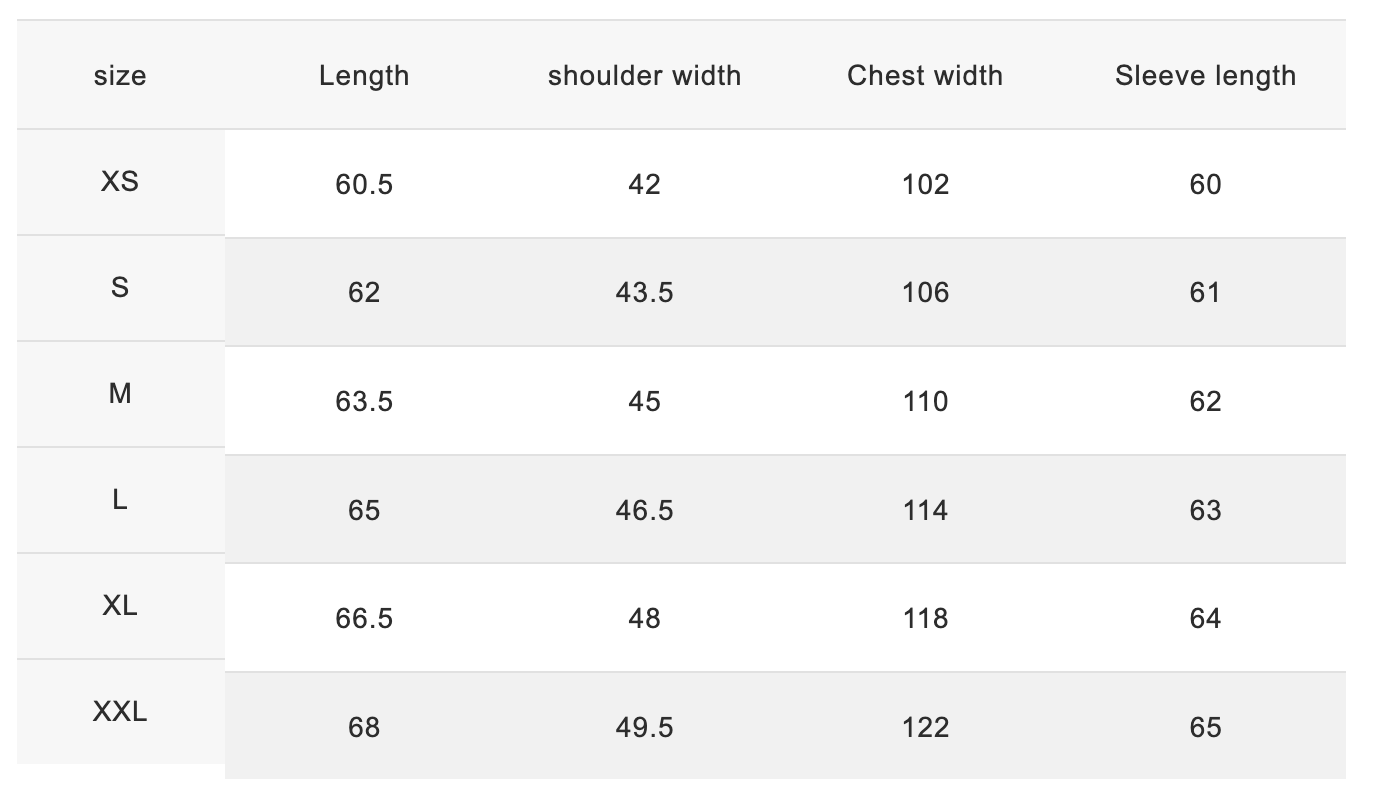Click the 'size' column header
Image resolution: width=1378 pixels, height=798 pixels.
(120, 76)
